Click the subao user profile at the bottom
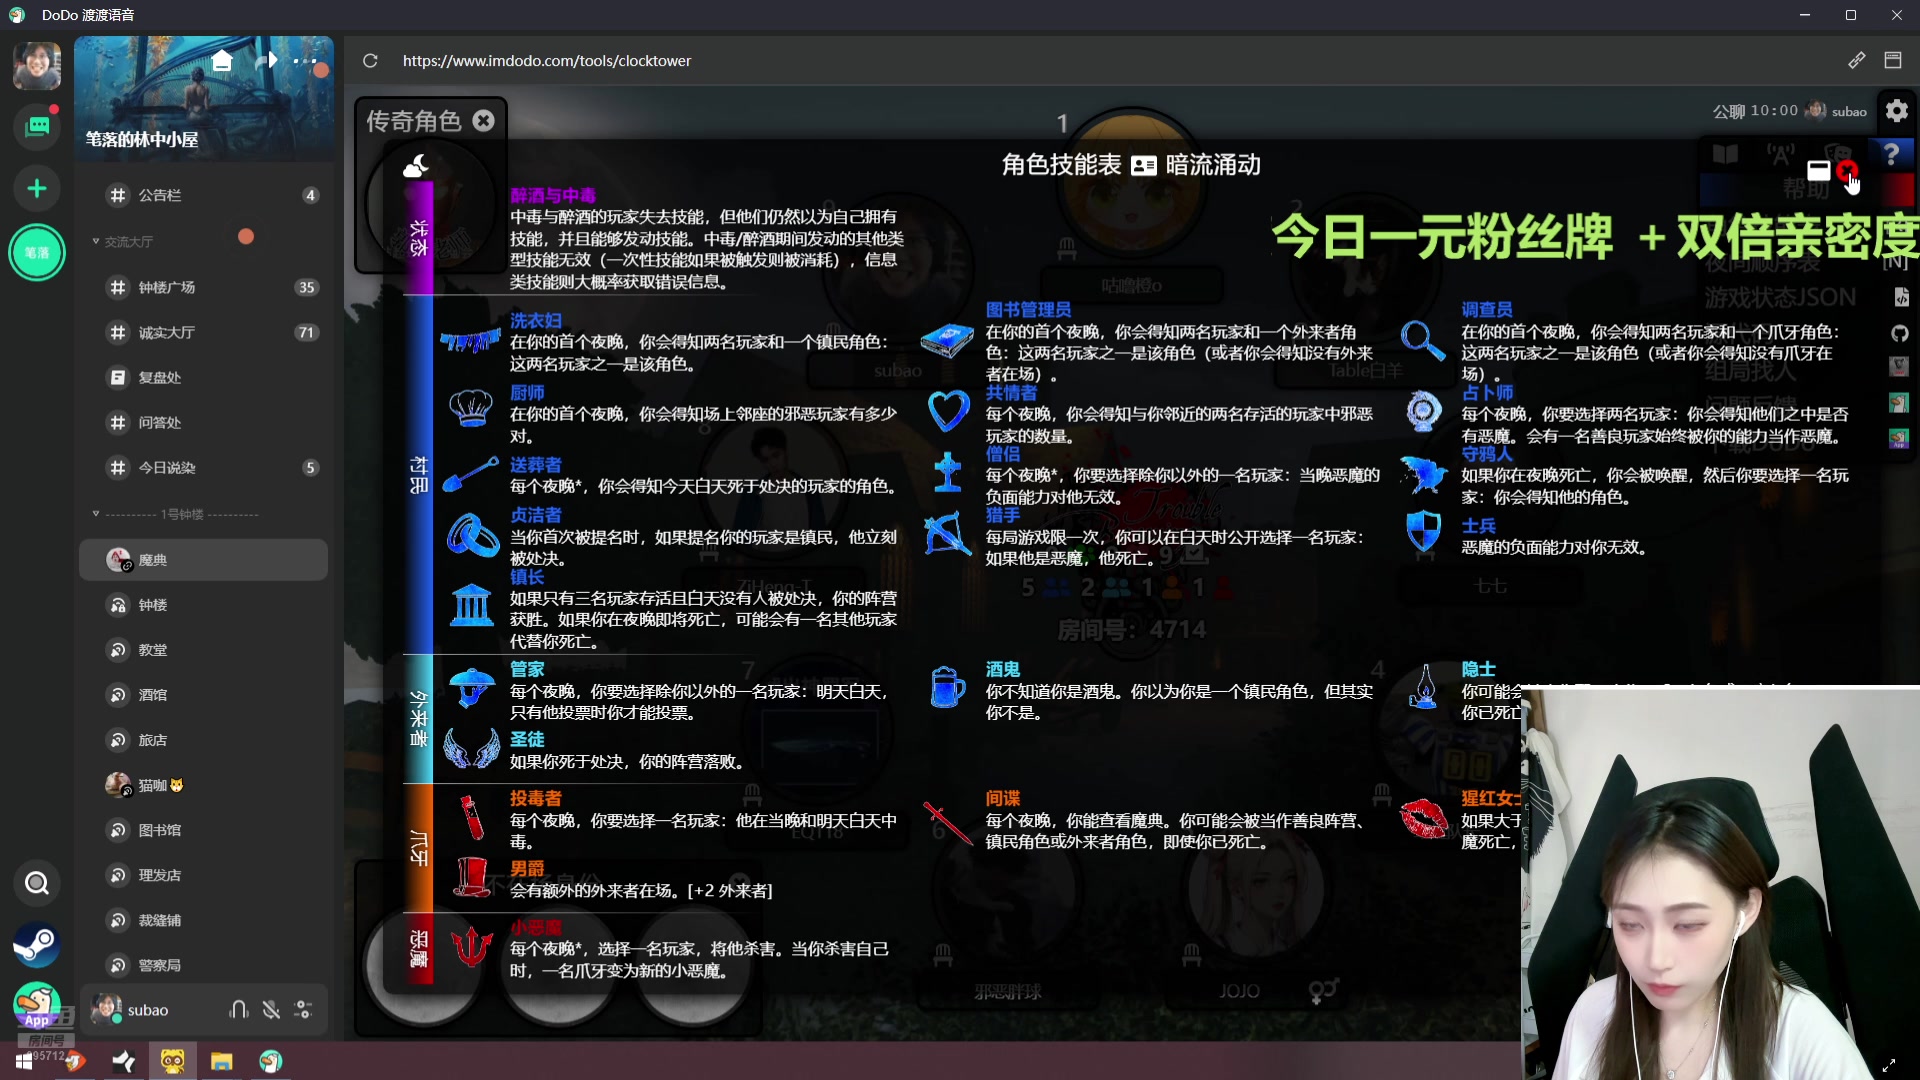This screenshot has height=1080, width=1920. click(x=131, y=1010)
